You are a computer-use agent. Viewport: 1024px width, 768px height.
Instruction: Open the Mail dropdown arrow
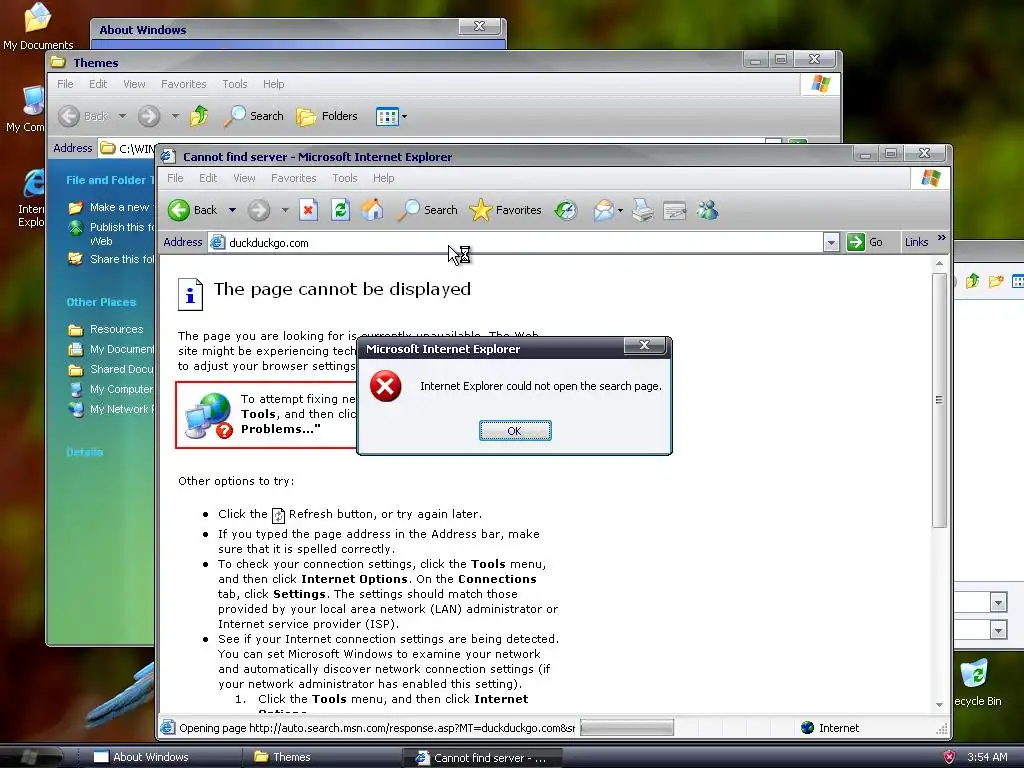[x=620, y=210]
